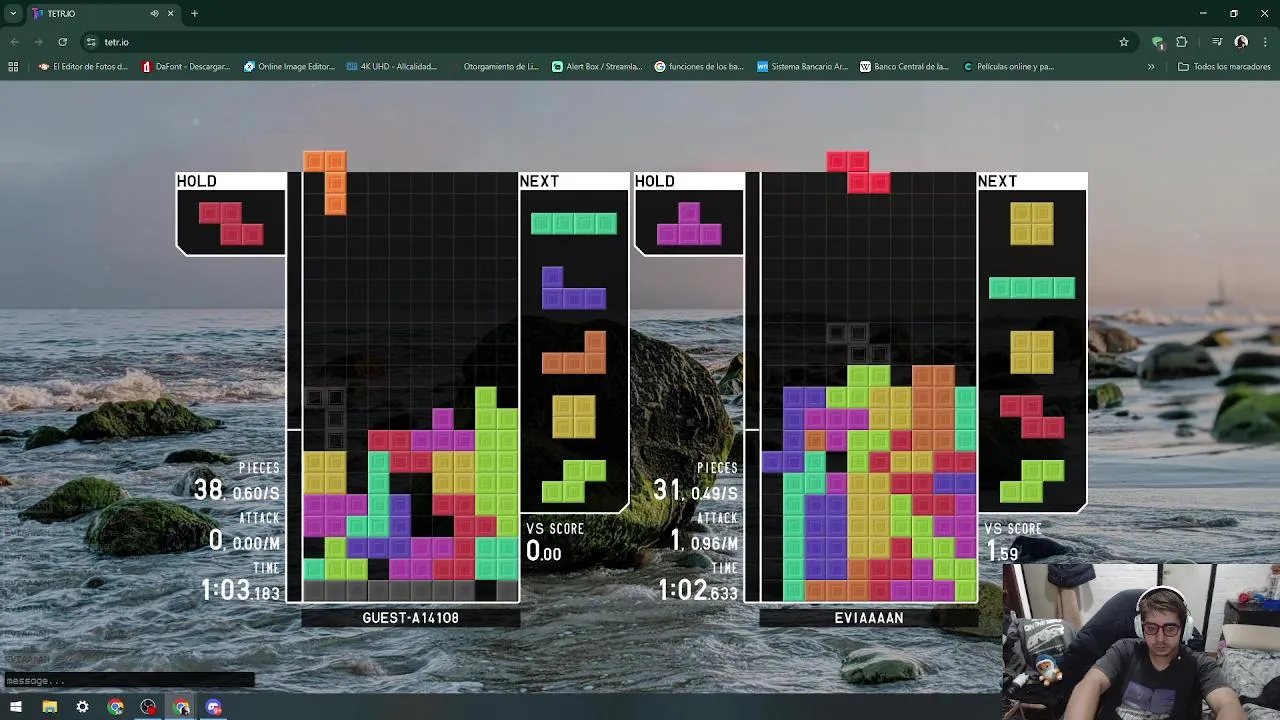This screenshot has height=720, width=1280.
Task: Open the Películas online y pa... bookmark
Action: click(x=1008, y=67)
